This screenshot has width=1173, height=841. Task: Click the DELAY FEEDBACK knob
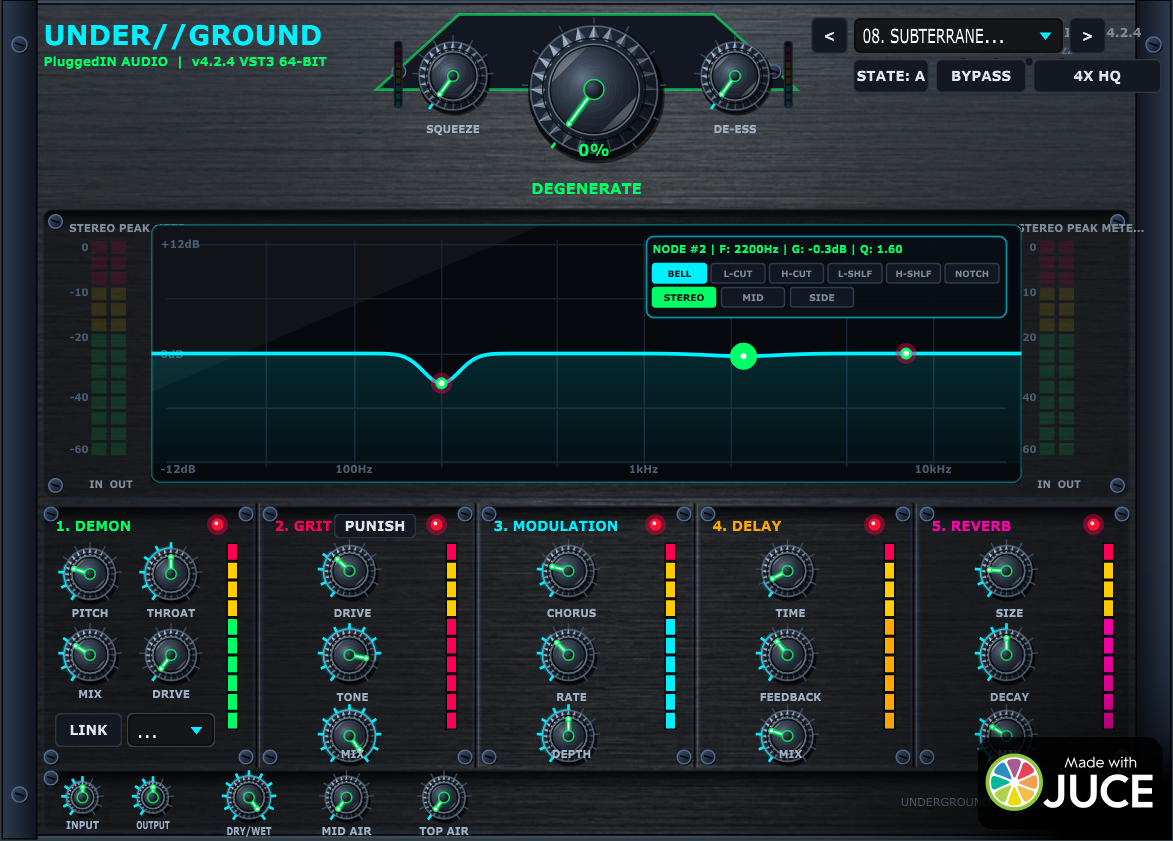(x=787, y=655)
